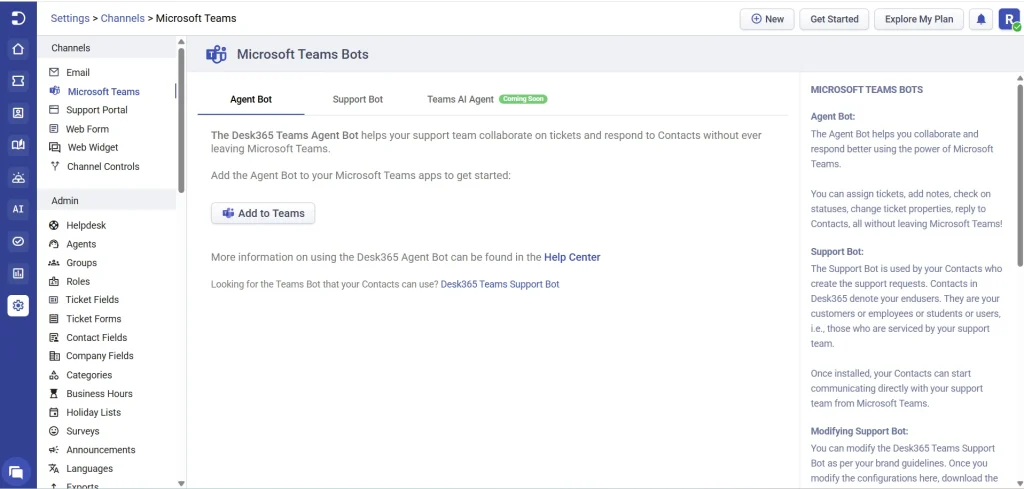Open the Desk365 Teams Support Bot link
This screenshot has height=489, width=1024.
tap(500, 284)
